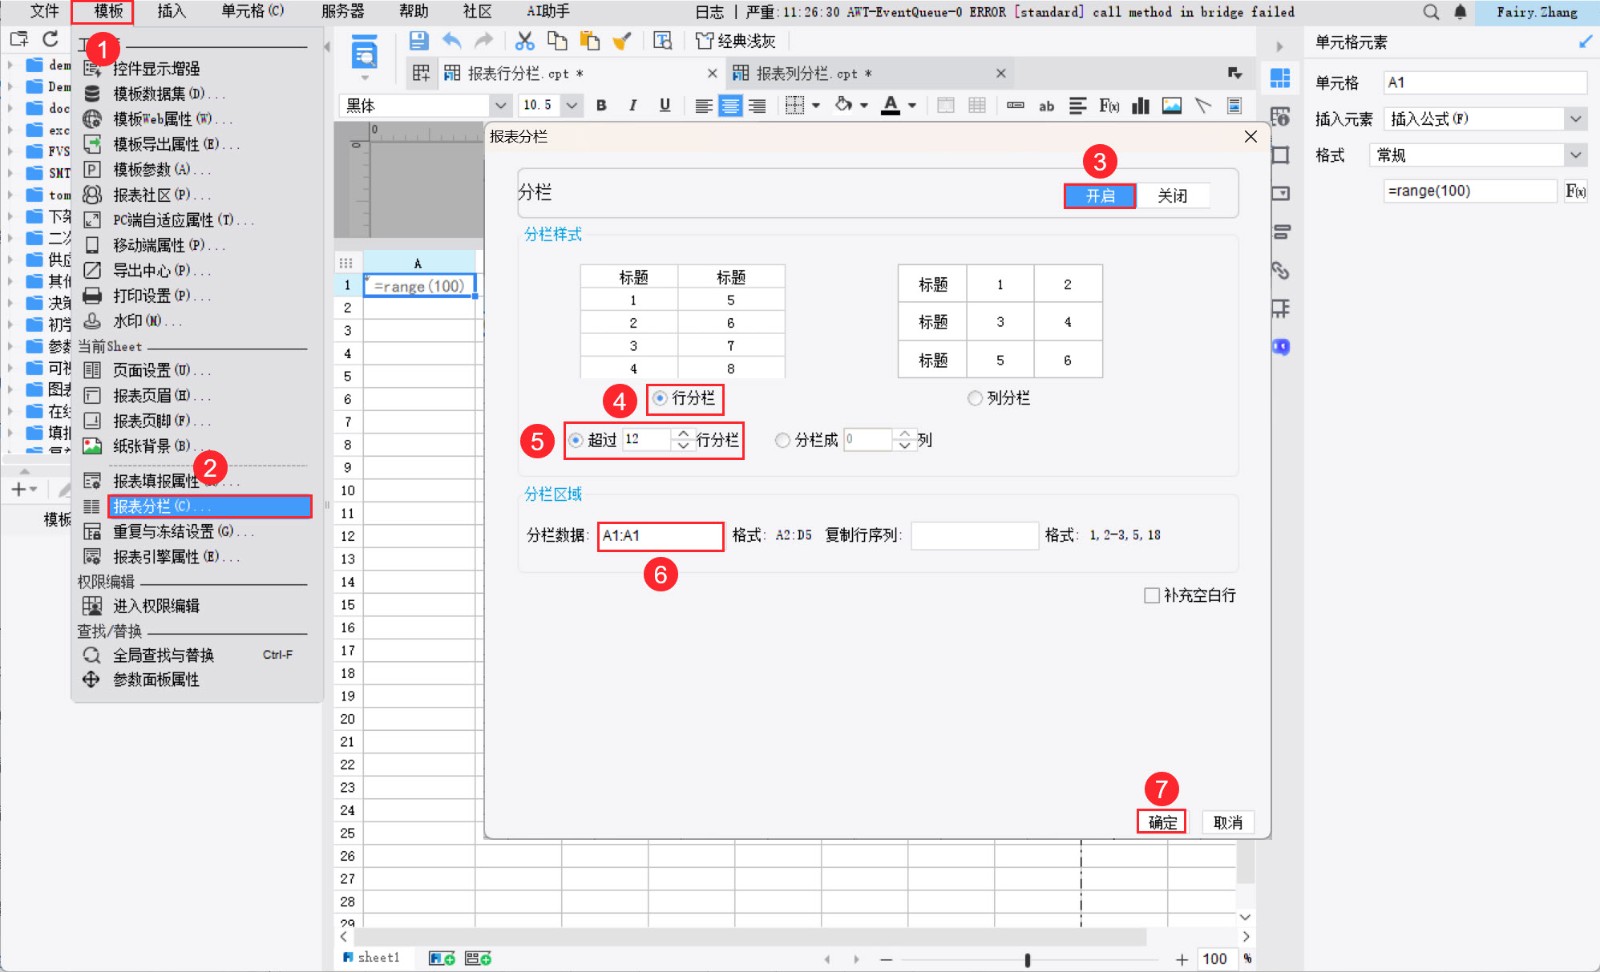Confirm the dialog with 确定
1600x972 pixels.
pyautogui.click(x=1162, y=822)
